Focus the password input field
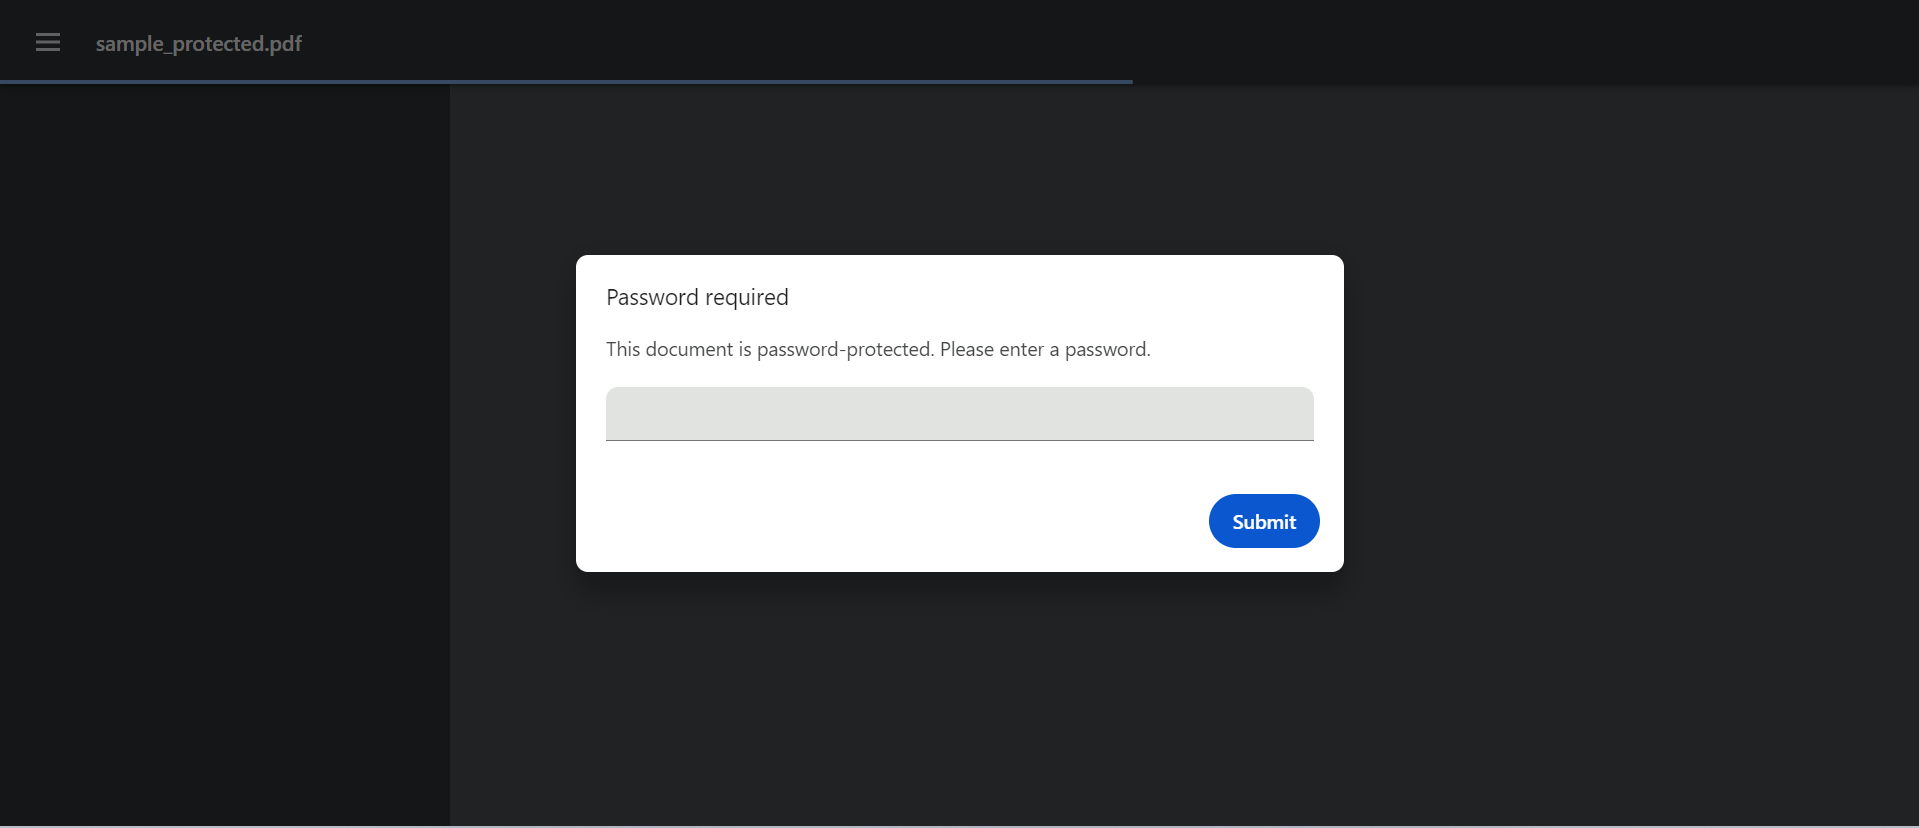Viewport: 1919px width, 828px height. pyautogui.click(x=959, y=413)
